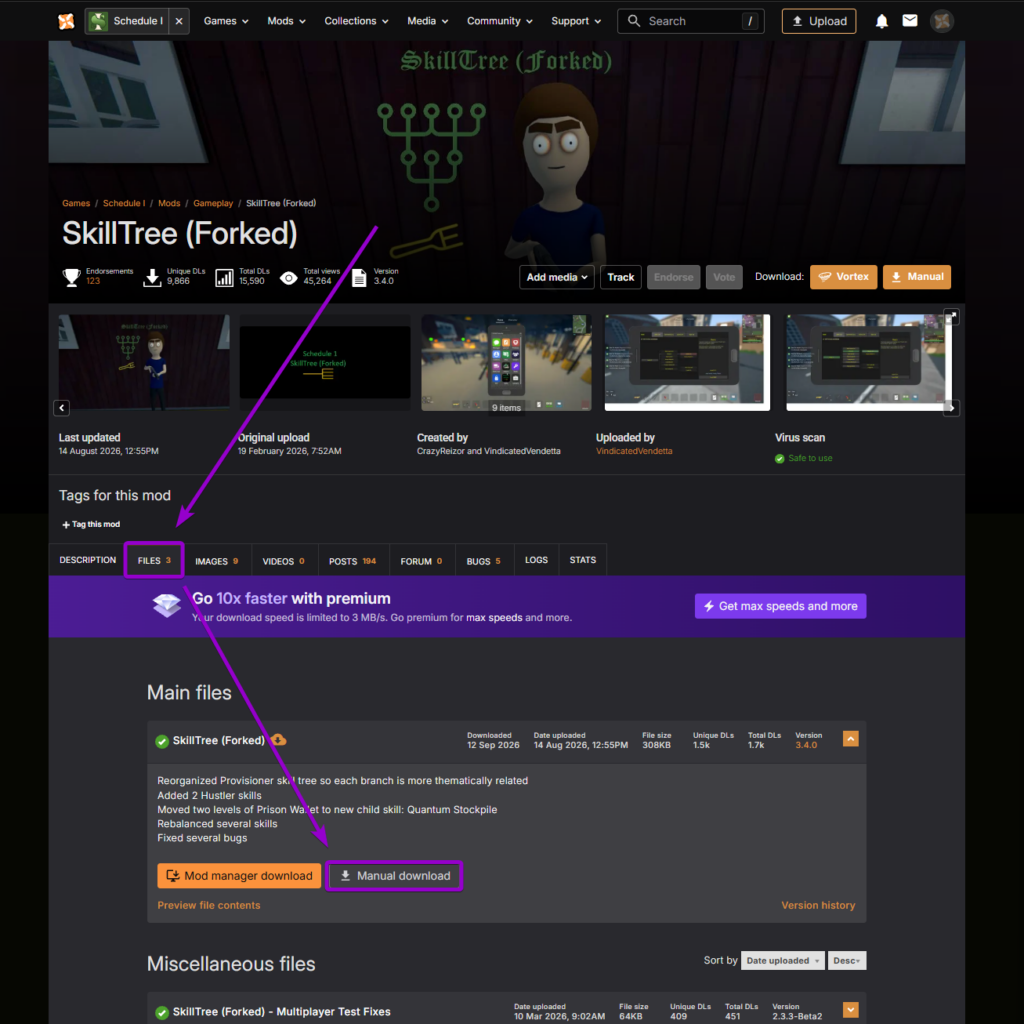
Task: Click the Endorse button
Action: click(x=673, y=277)
